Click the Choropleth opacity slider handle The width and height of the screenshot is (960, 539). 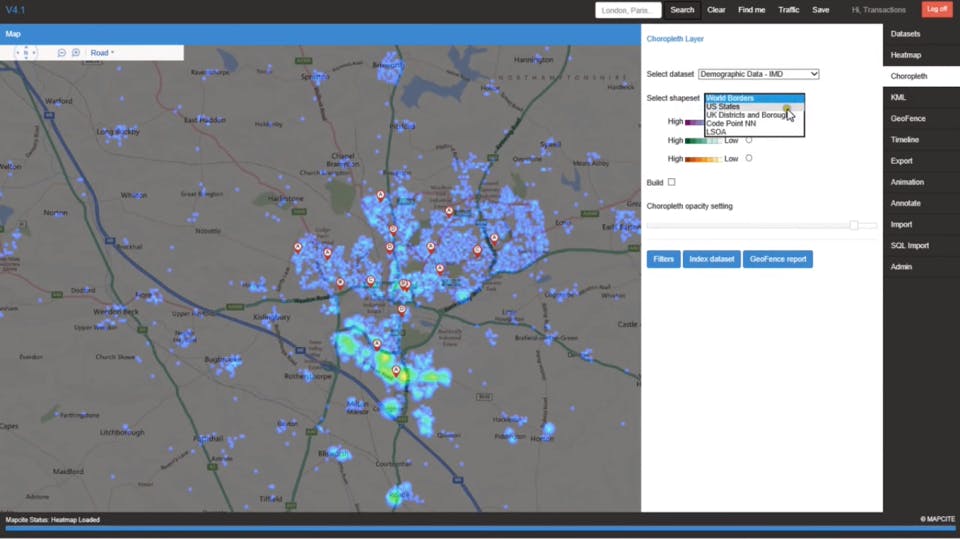coord(854,225)
